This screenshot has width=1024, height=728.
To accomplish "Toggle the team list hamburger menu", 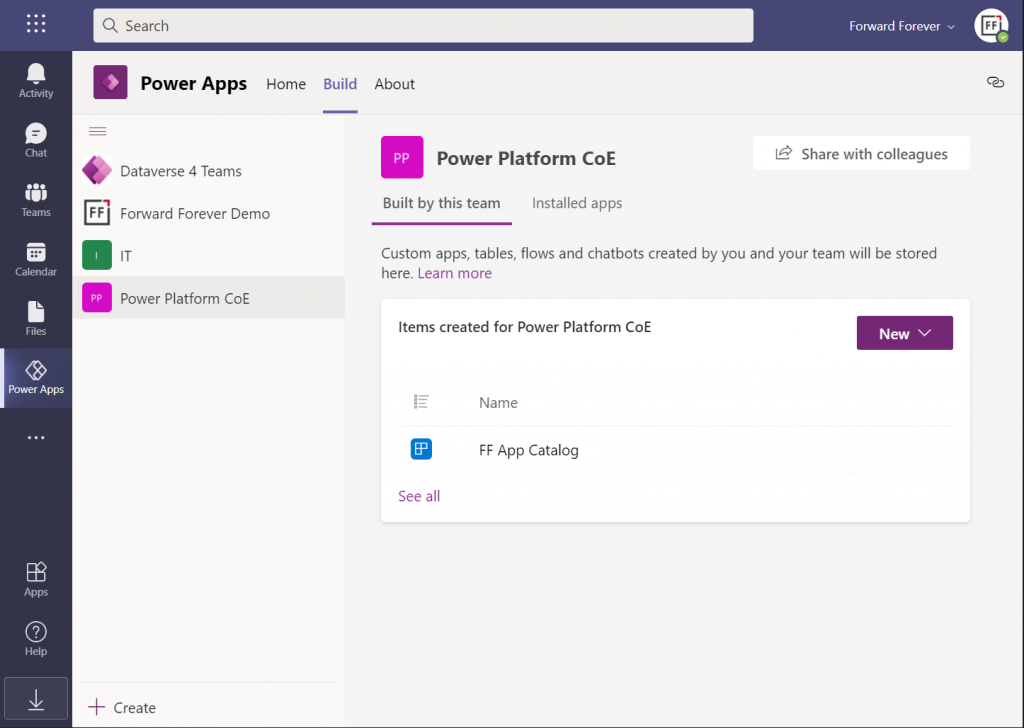I will tap(97, 131).
